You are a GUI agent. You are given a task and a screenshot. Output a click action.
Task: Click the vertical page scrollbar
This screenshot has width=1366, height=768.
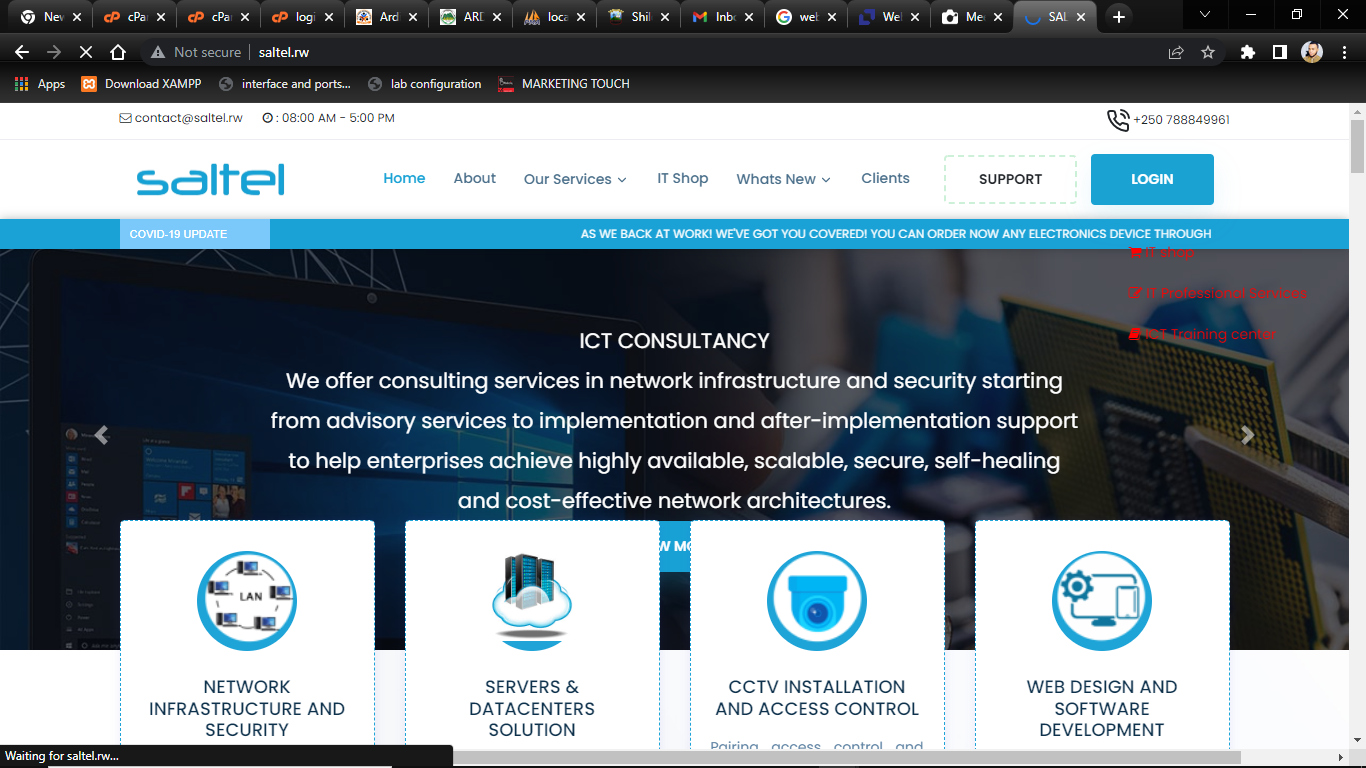(x=1357, y=400)
